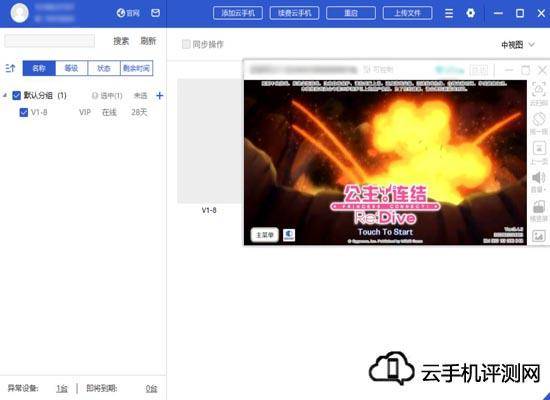The width and height of the screenshot is (550, 400).
Task: Click the shake-device icon in side toolbar
Action: pyautogui.click(x=539, y=119)
